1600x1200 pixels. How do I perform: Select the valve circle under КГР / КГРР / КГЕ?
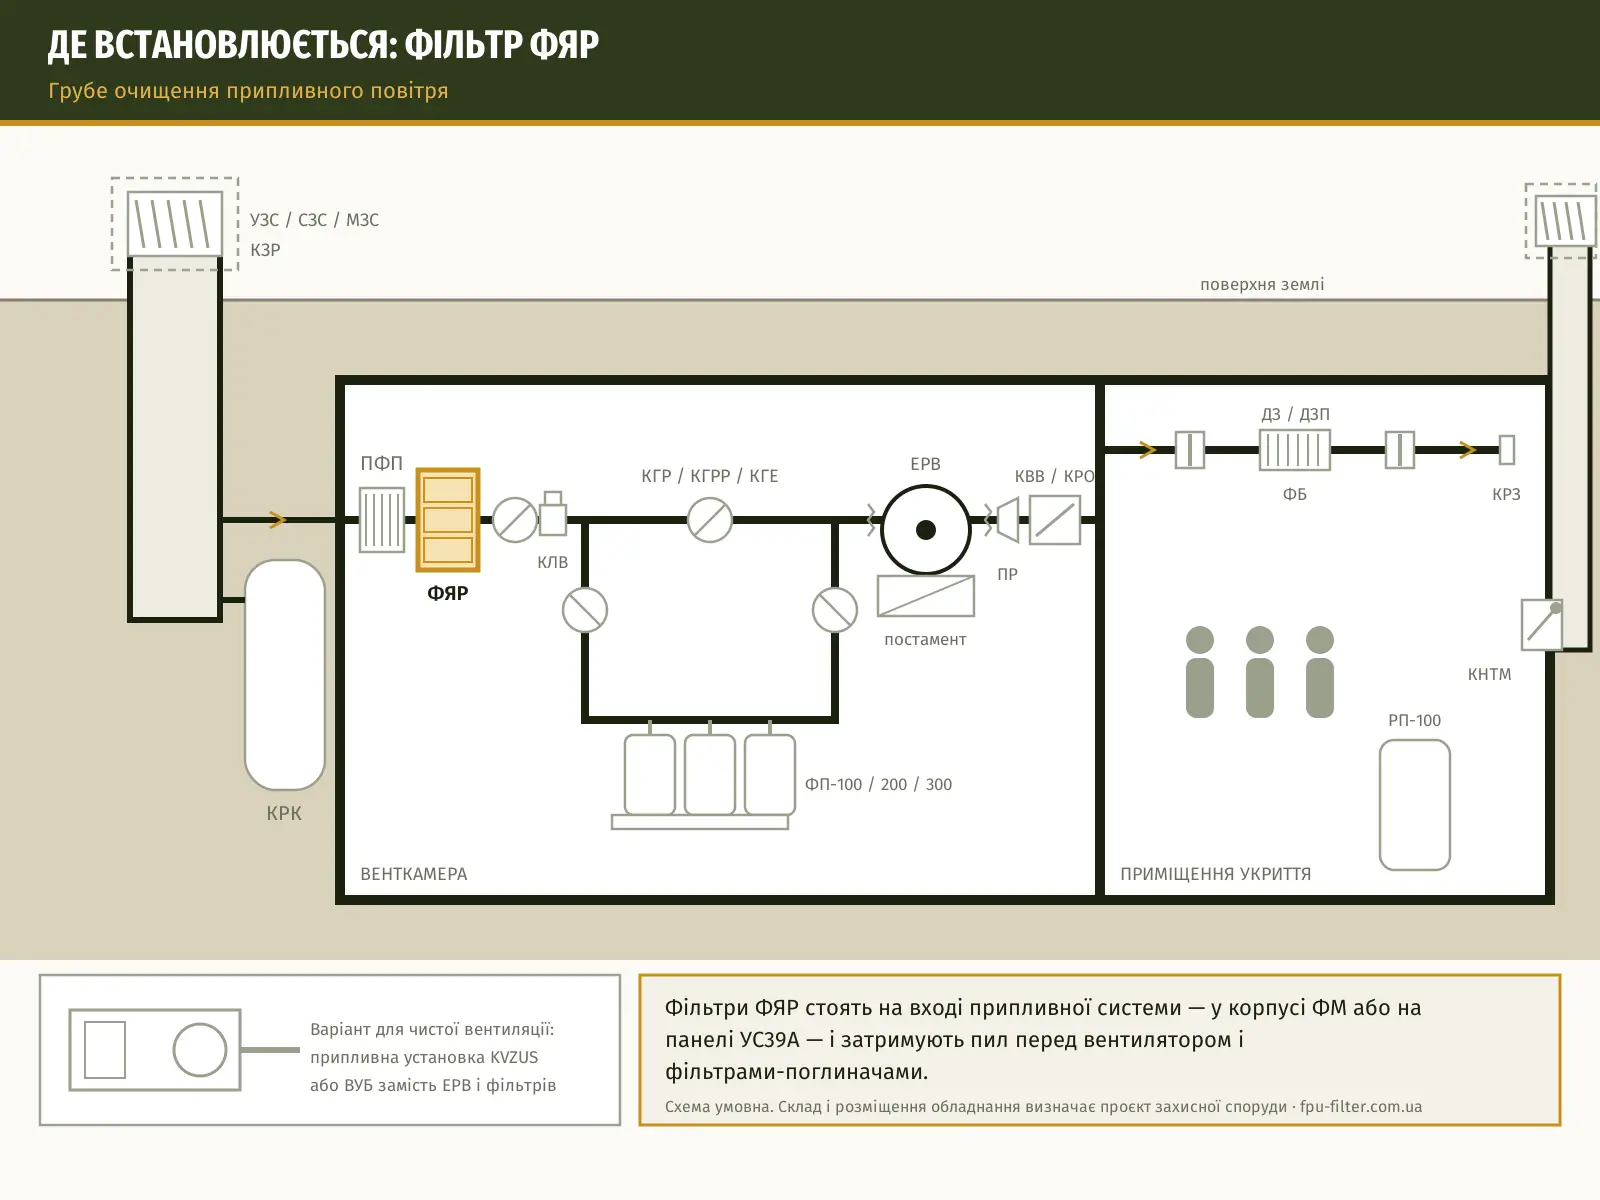710,520
